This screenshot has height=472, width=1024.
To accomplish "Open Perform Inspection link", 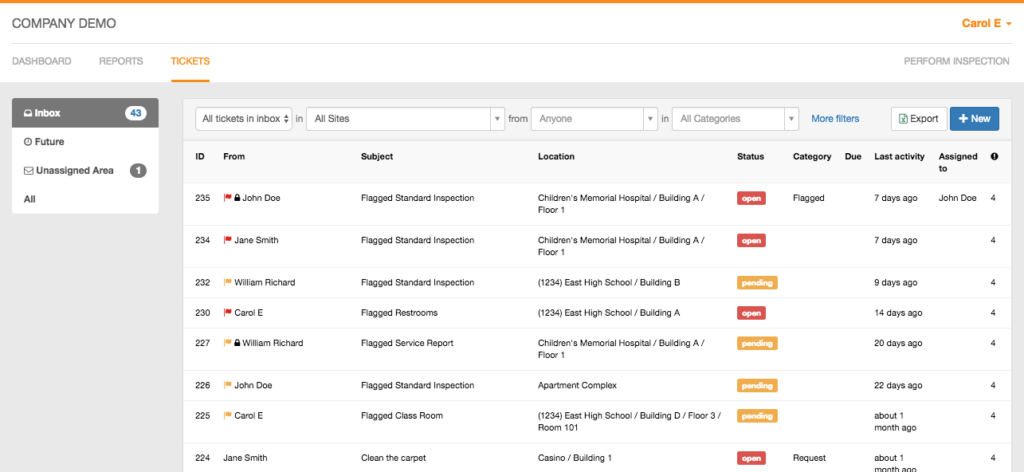I will 957,61.
